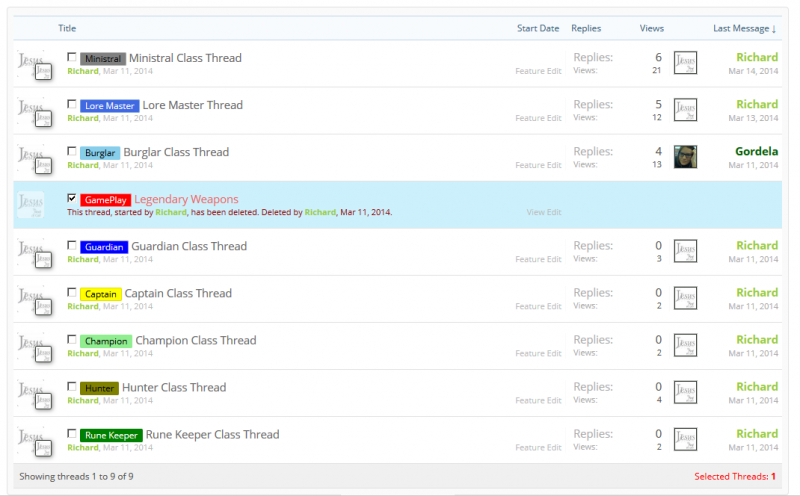This screenshot has height=496, width=800.
Task: Check the Ministral Class Thread checkbox
Action: coord(72,57)
